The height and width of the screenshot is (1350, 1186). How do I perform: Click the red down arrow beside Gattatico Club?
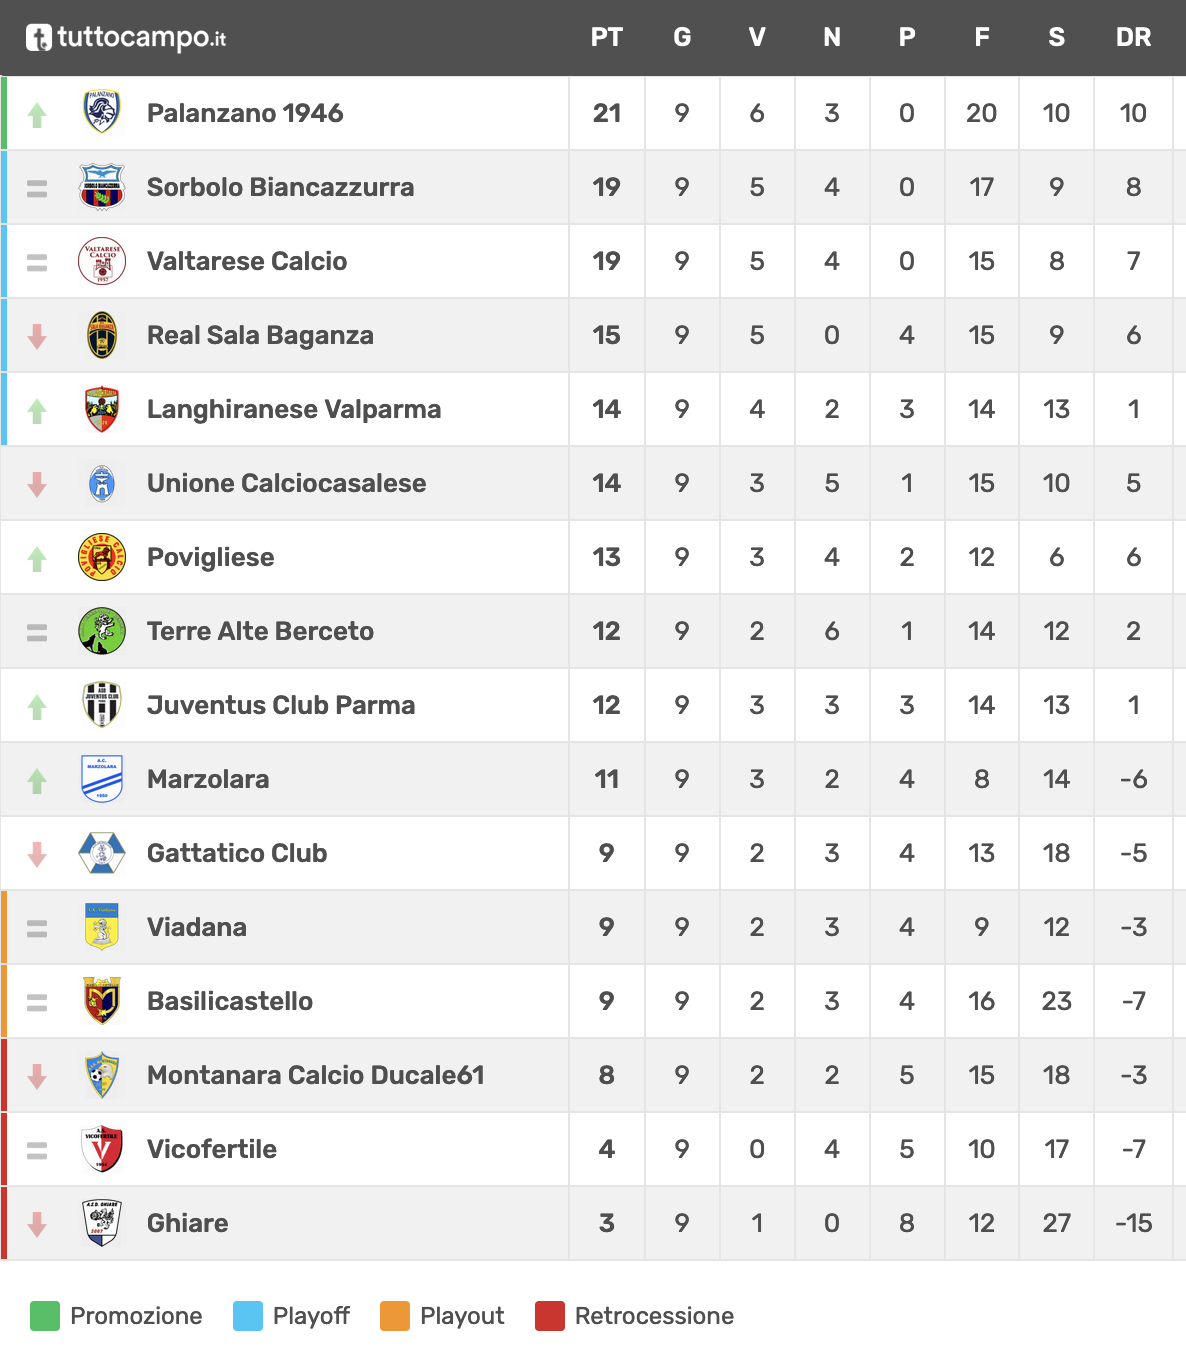[37, 854]
